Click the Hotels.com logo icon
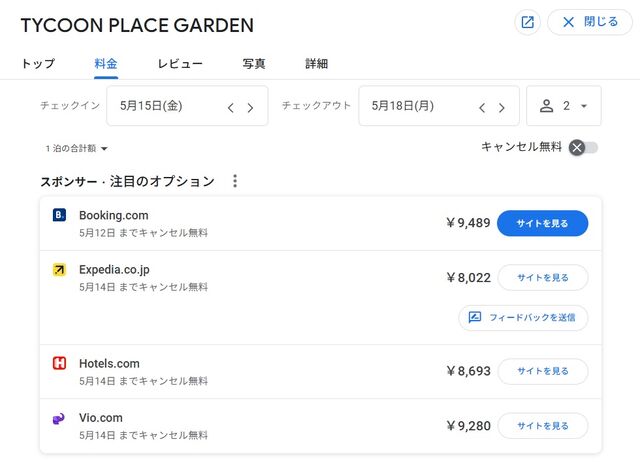 tap(60, 363)
